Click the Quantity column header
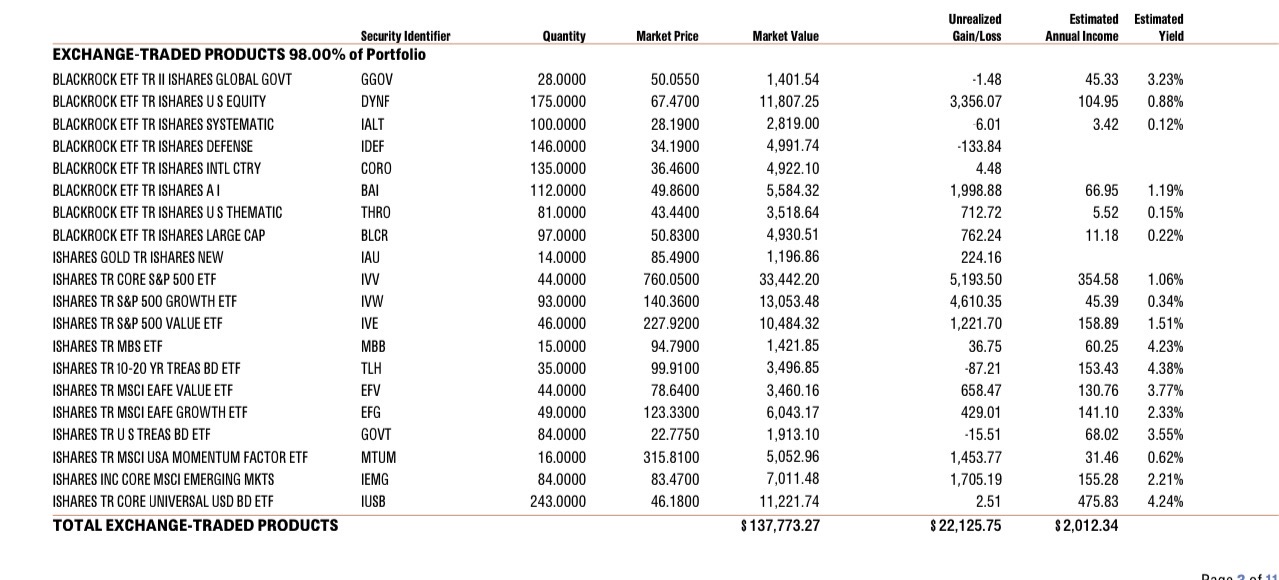 pyautogui.click(x=563, y=36)
